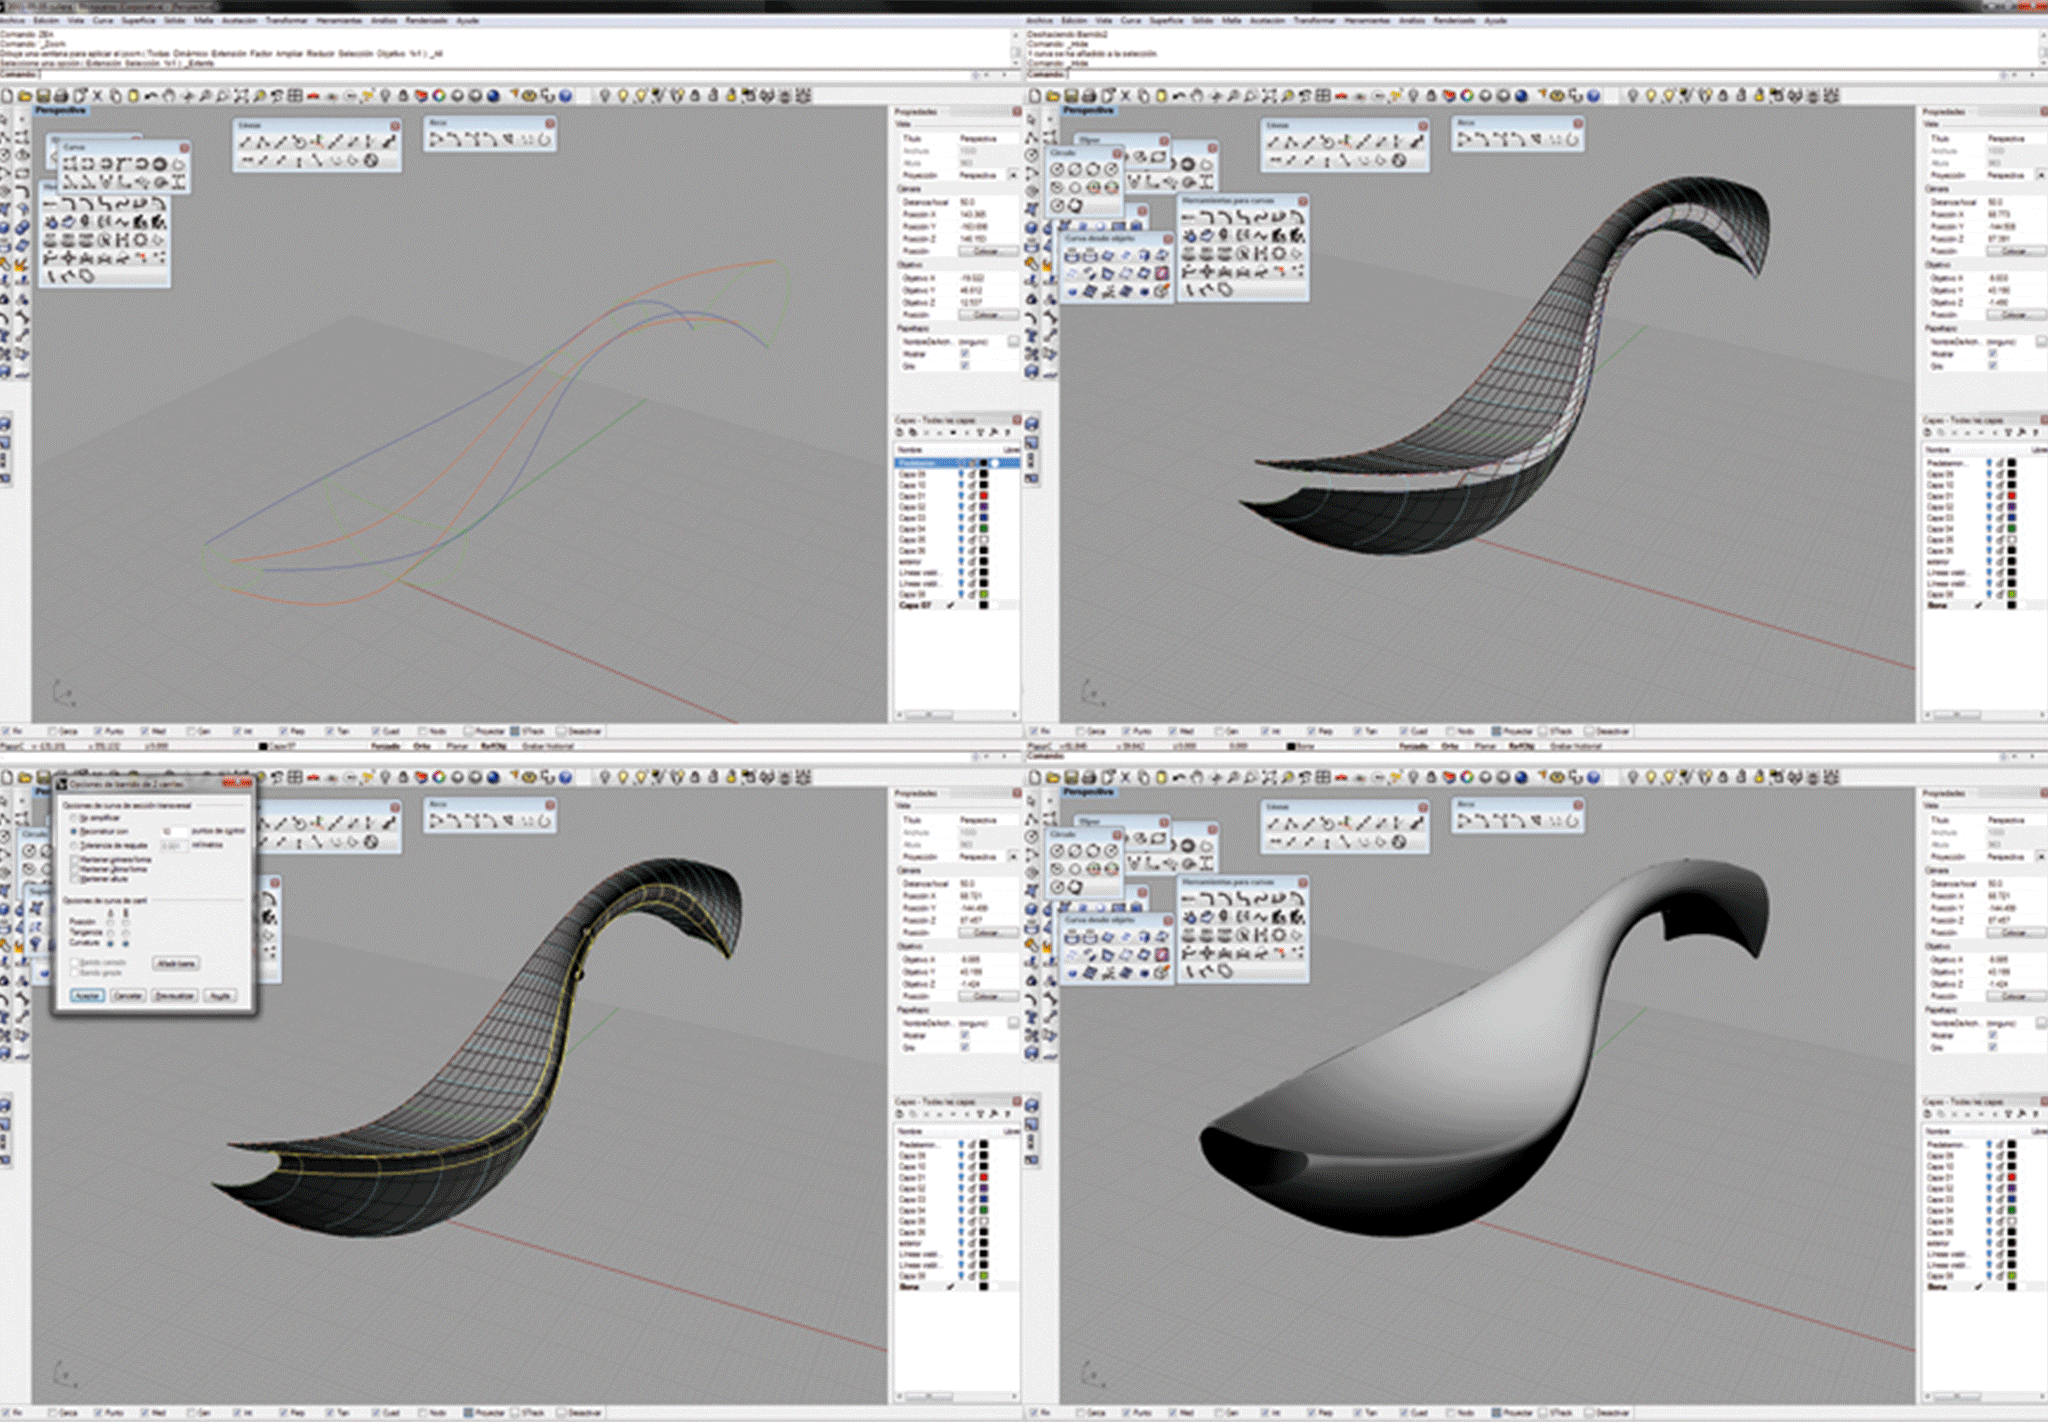
Task: Select Zoom Extents icon in the curves window toolbar
Action: click(240, 96)
